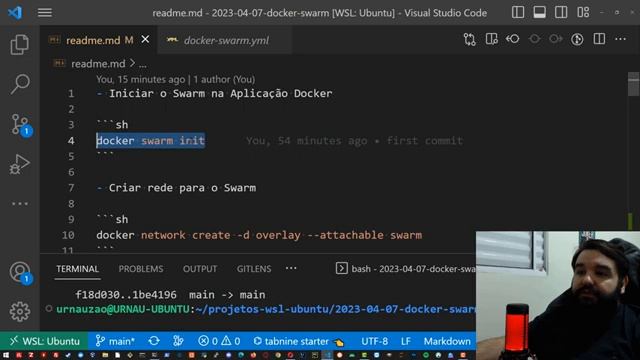Open the hamburger application menu
640x360 pixels.
44,13
